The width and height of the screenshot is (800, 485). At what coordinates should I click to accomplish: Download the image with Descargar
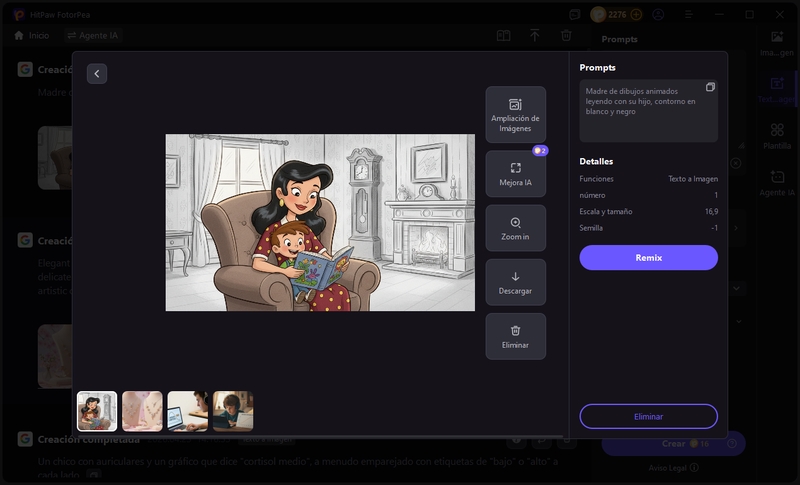click(x=515, y=282)
